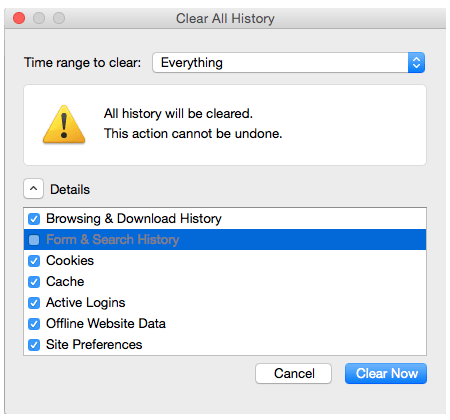Viewport: 450px width, 420px height.
Task: Open the time range dropdown arrows
Action: pyautogui.click(x=416, y=62)
